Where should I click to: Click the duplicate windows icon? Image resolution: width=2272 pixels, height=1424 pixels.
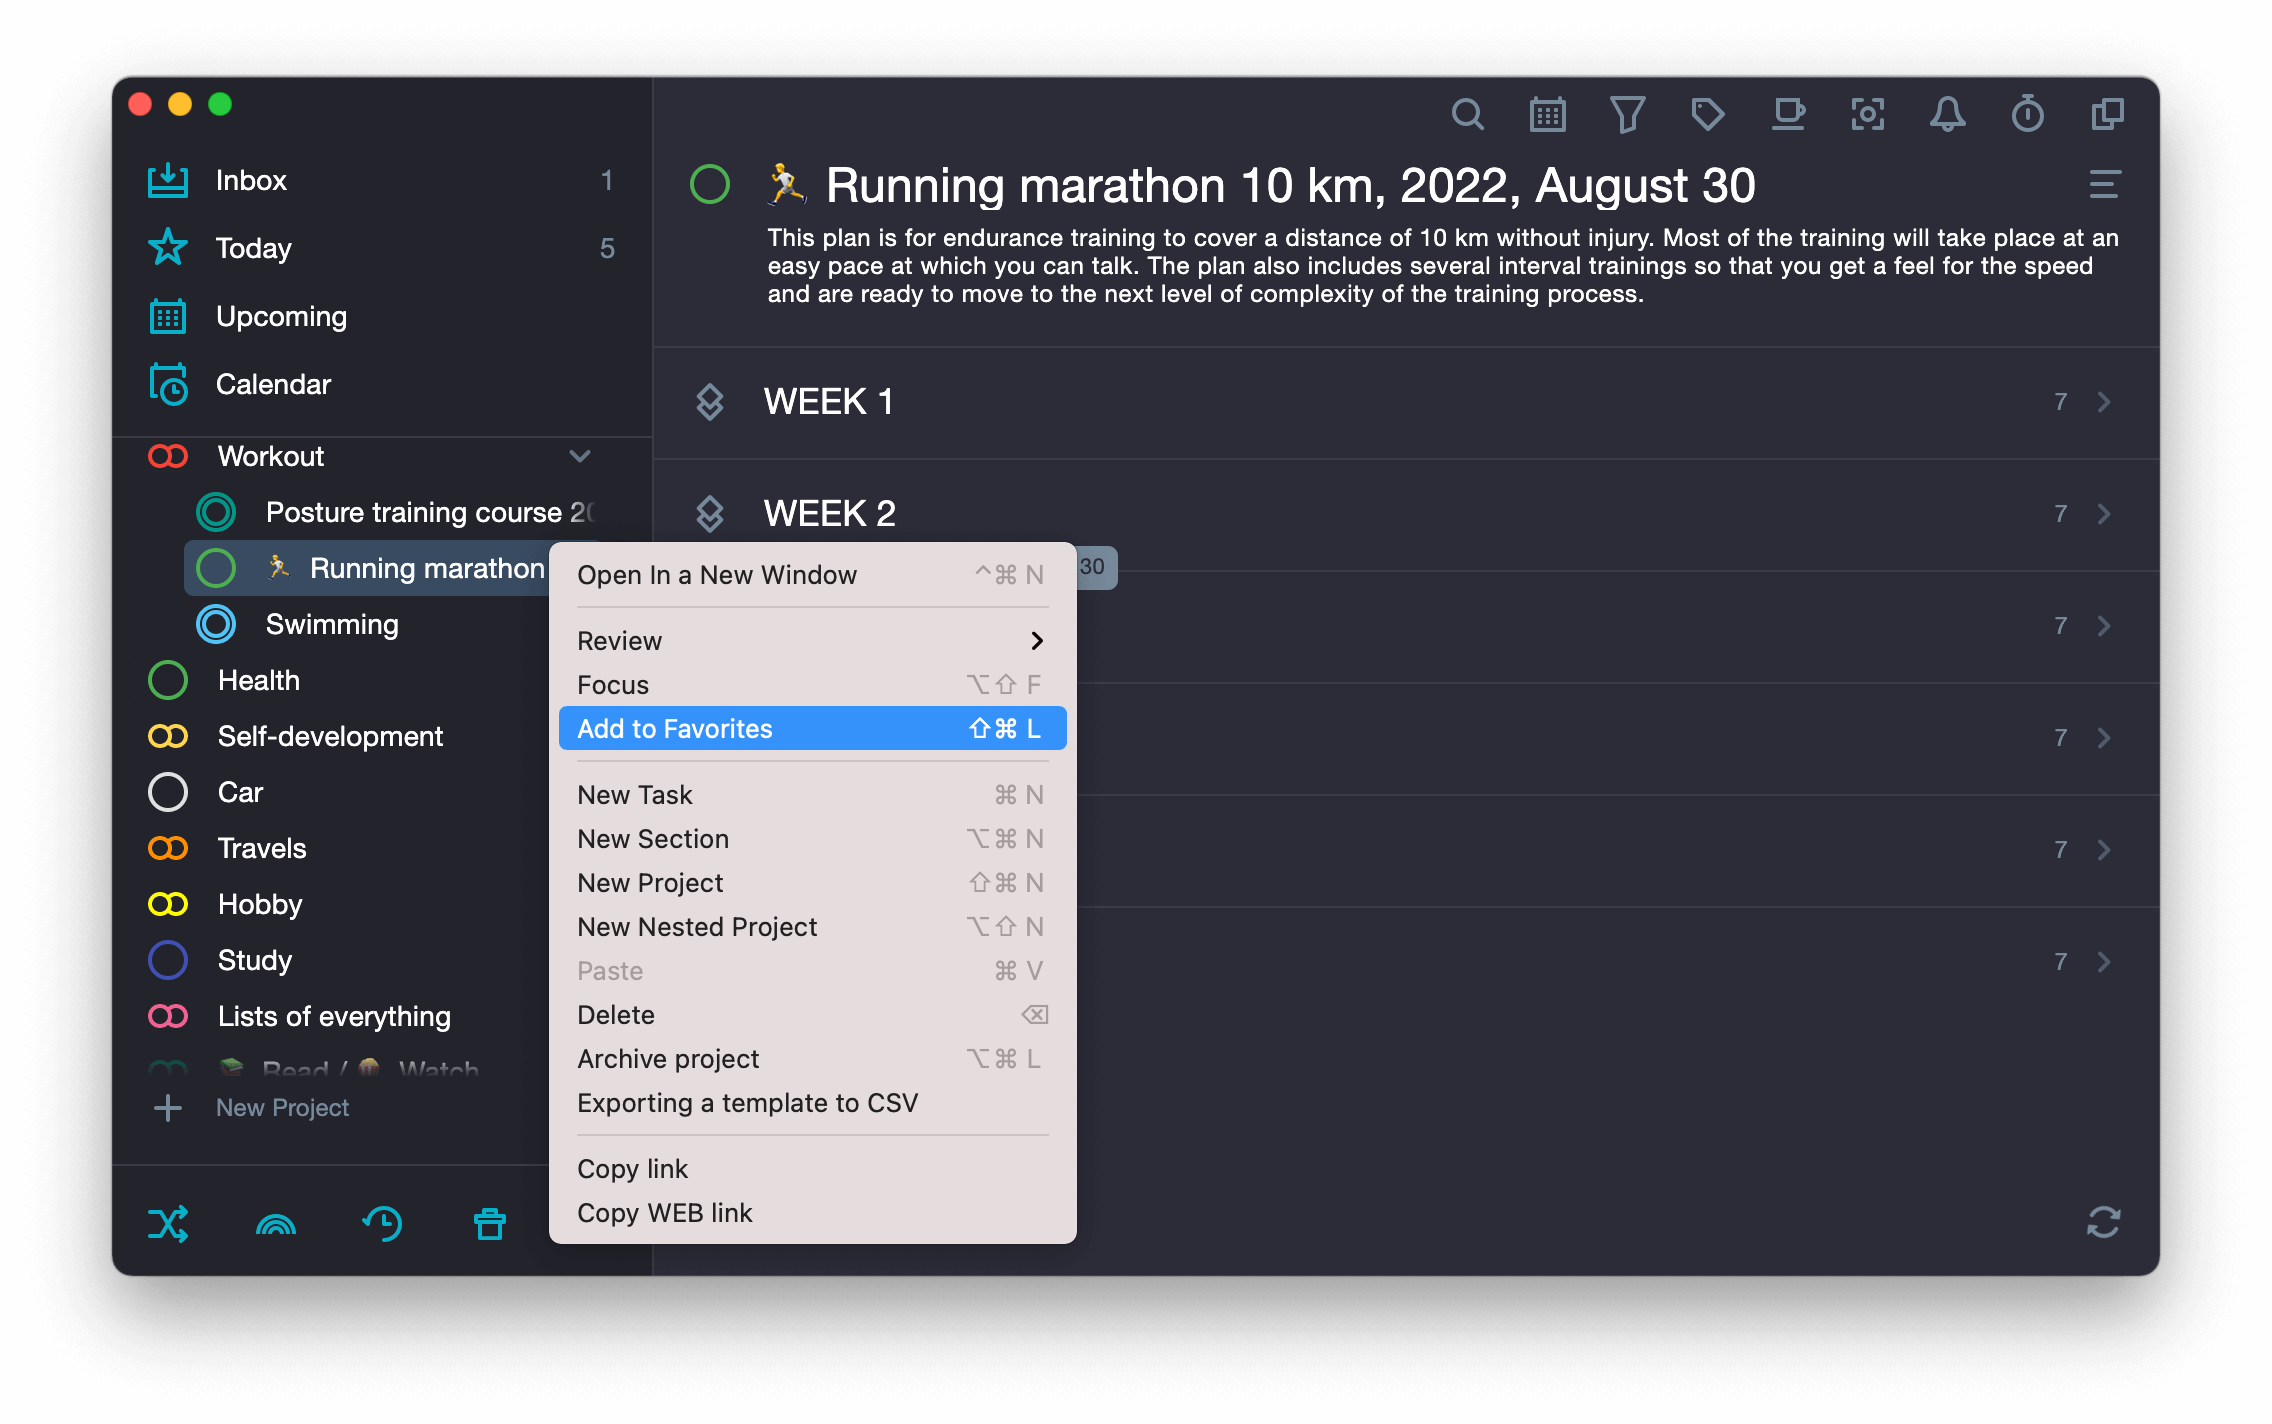pyautogui.click(x=2107, y=115)
